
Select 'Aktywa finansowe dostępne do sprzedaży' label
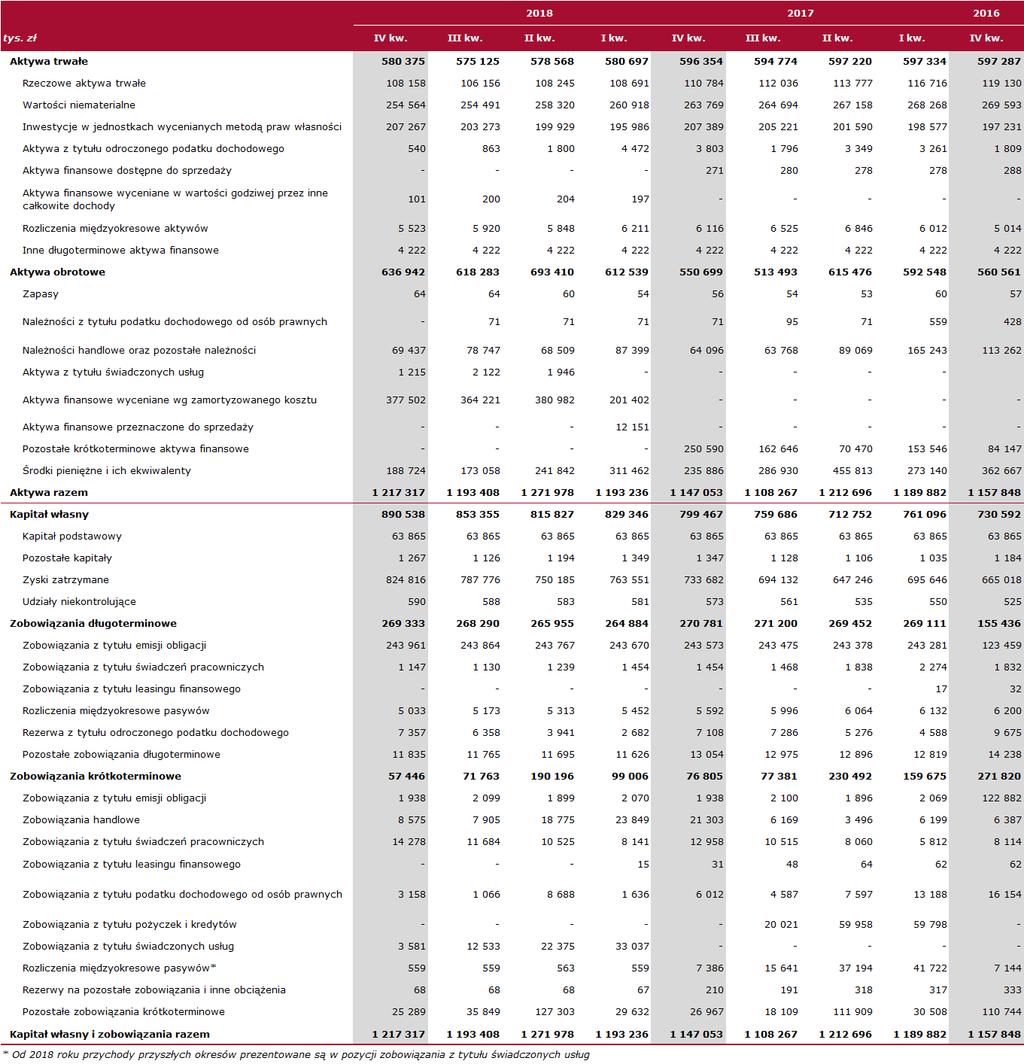127,170
